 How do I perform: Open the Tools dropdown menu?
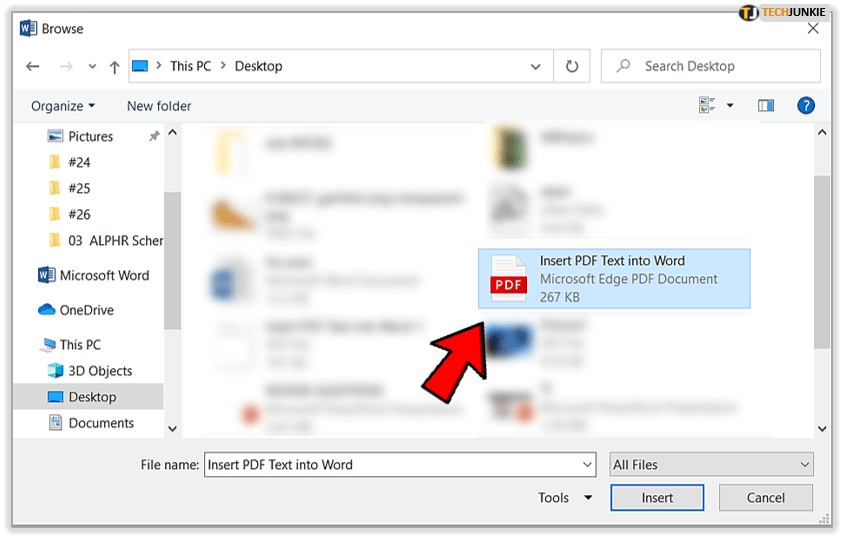point(565,497)
